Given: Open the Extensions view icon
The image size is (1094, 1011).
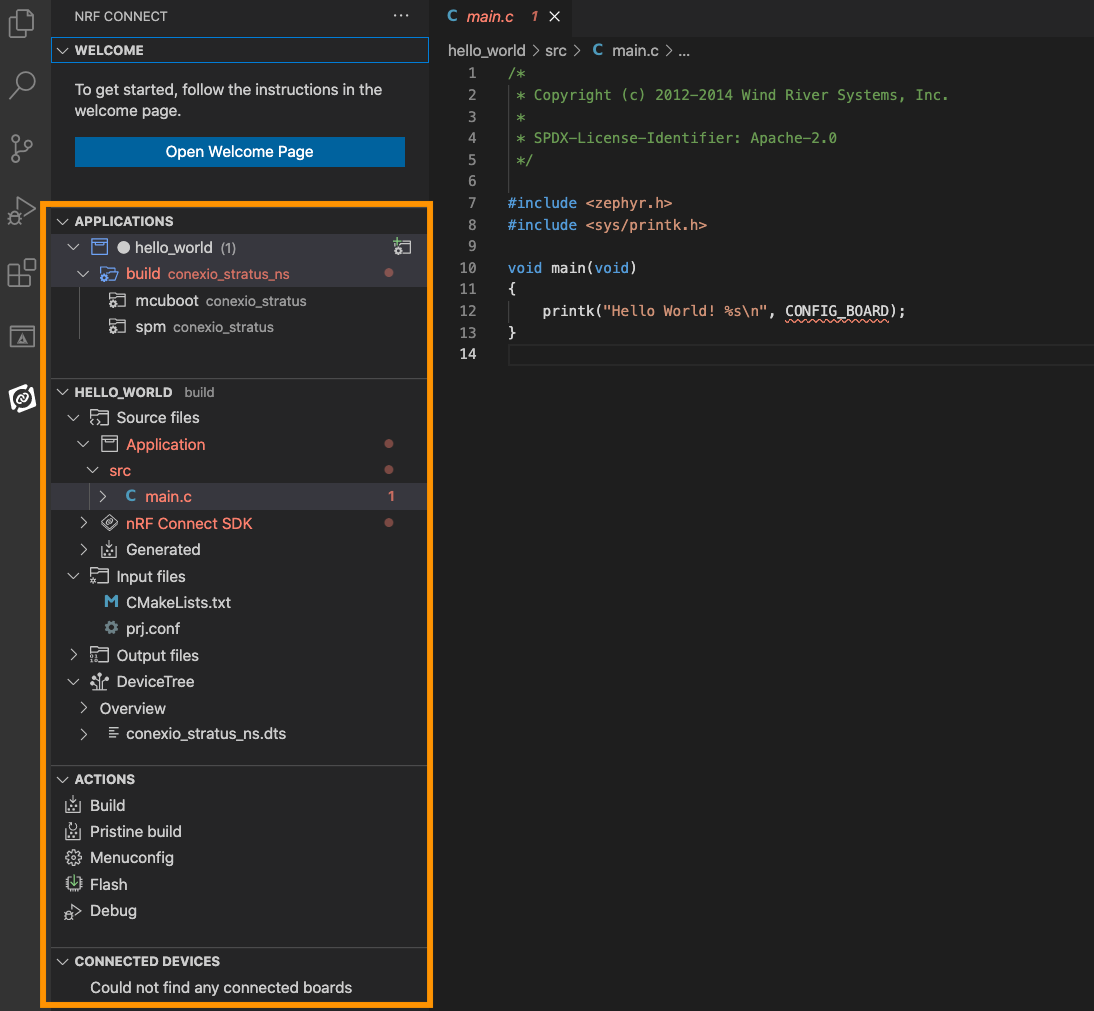Looking at the screenshot, I should [x=22, y=273].
